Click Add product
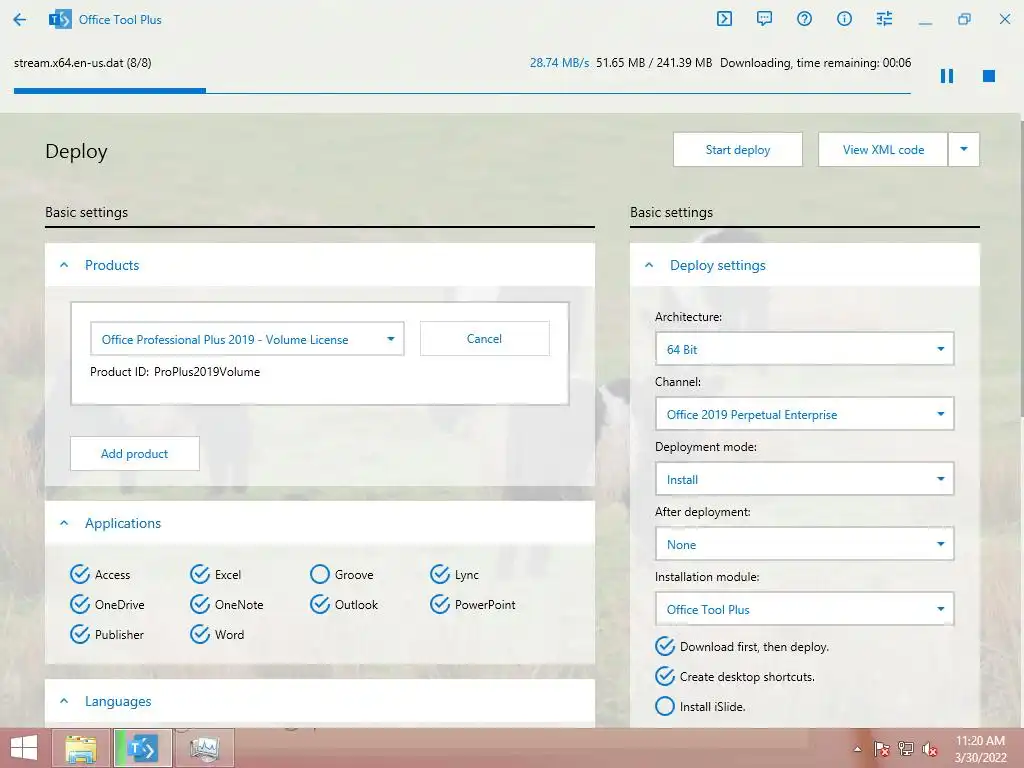1024x768 pixels. pos(135,453)
